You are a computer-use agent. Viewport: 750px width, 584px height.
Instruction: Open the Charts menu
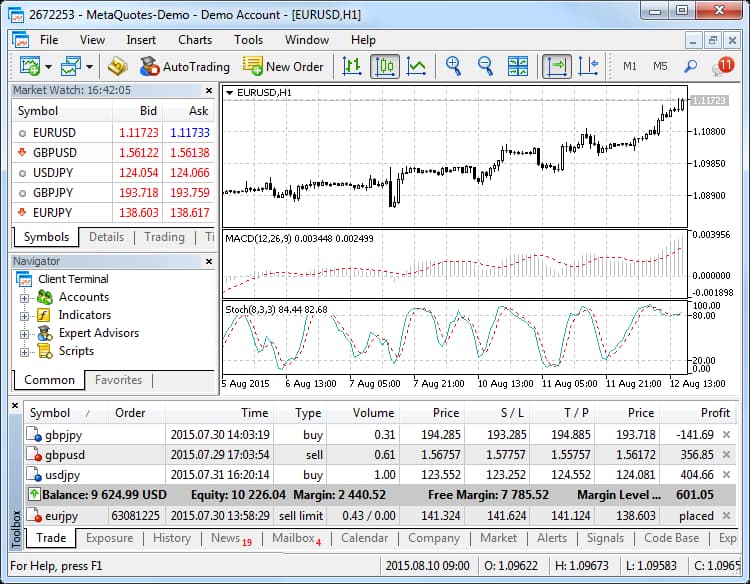(195, 40)
